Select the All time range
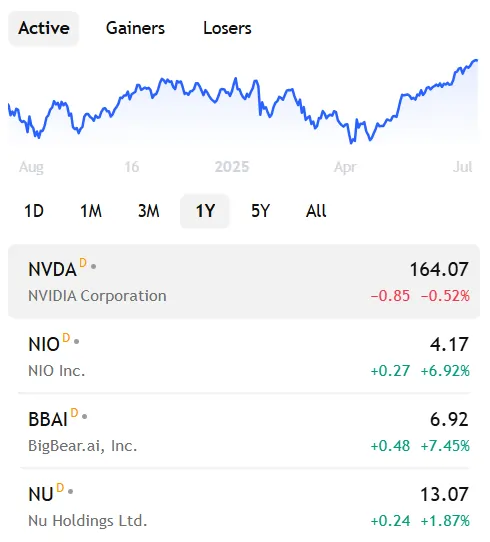 316,211
